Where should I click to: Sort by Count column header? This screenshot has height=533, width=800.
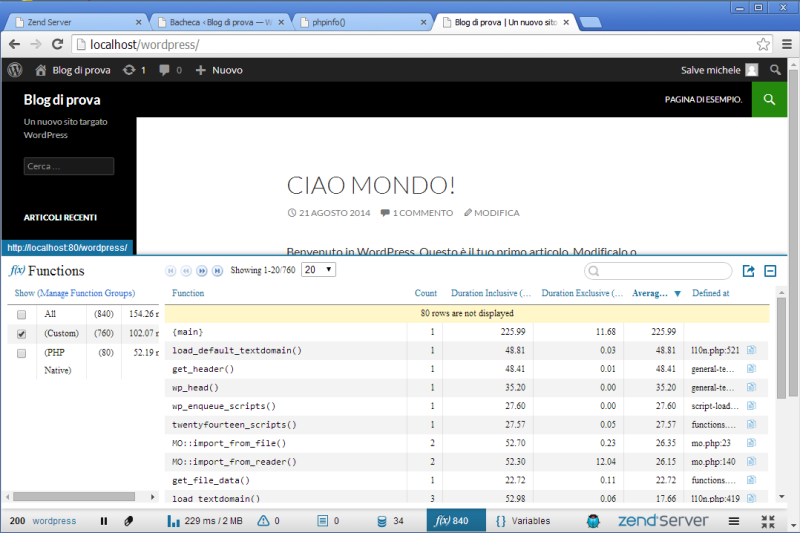pyautogui.click(x=426, y=293)
